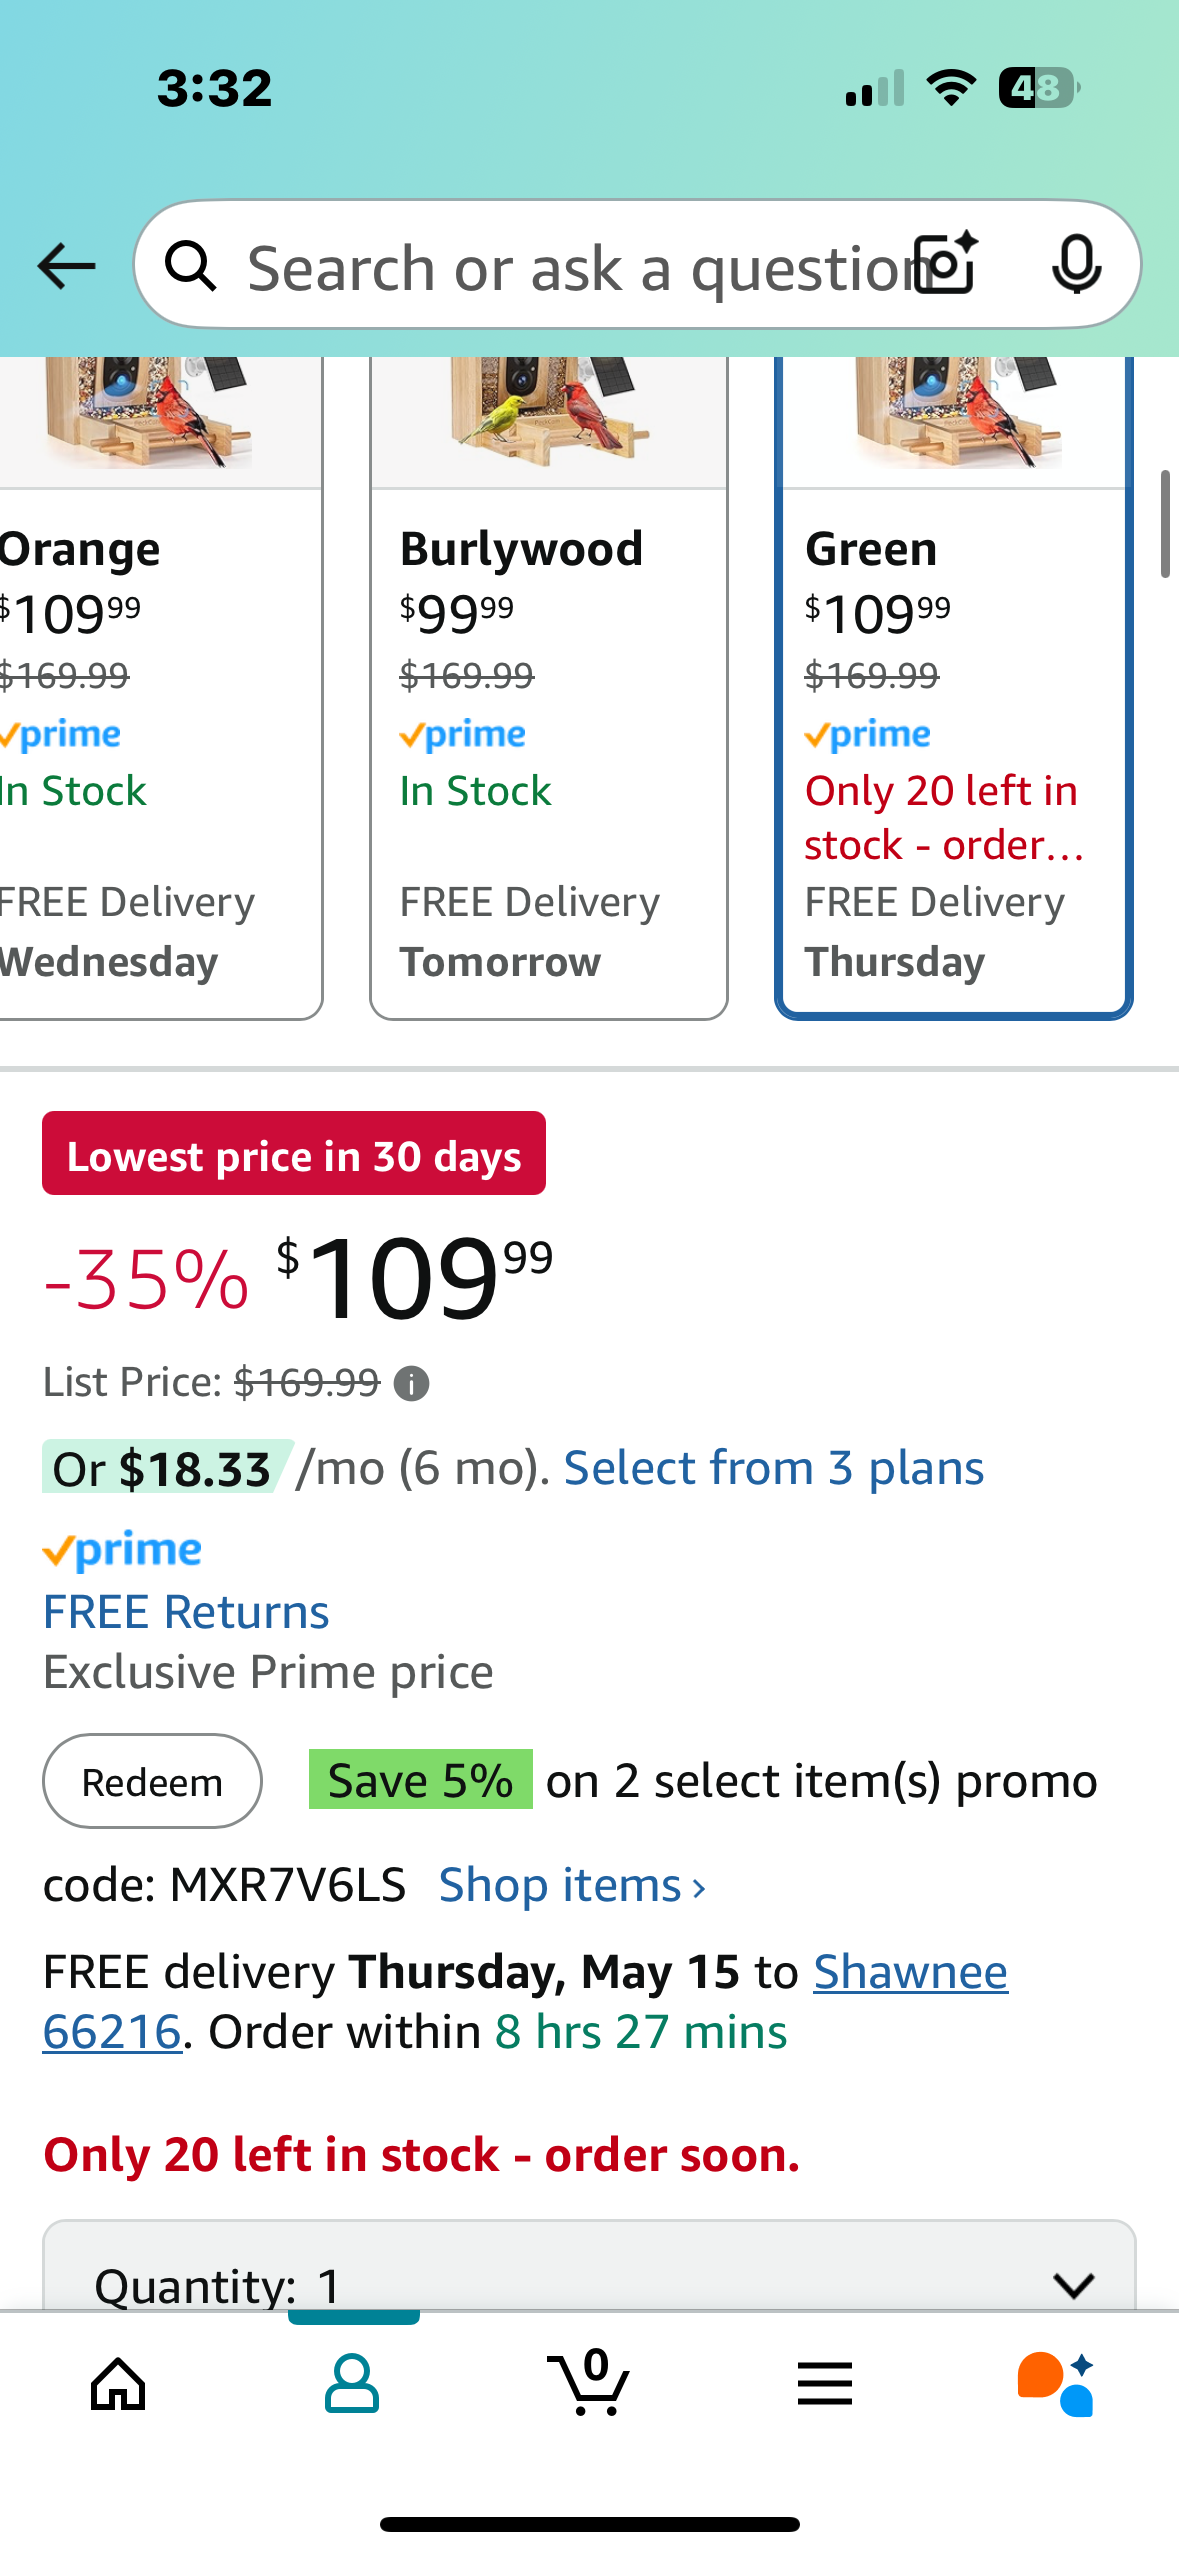
Task: Open the Rufus AI assistant icon
Action: pos(1057,2384)
